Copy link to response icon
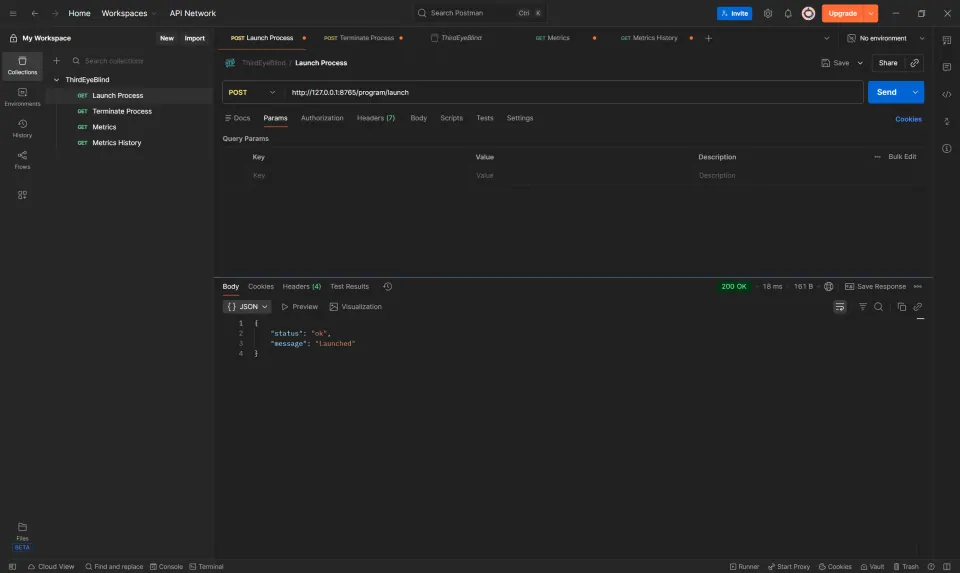The height and width of the screenshot is (573, 960). 918,307
